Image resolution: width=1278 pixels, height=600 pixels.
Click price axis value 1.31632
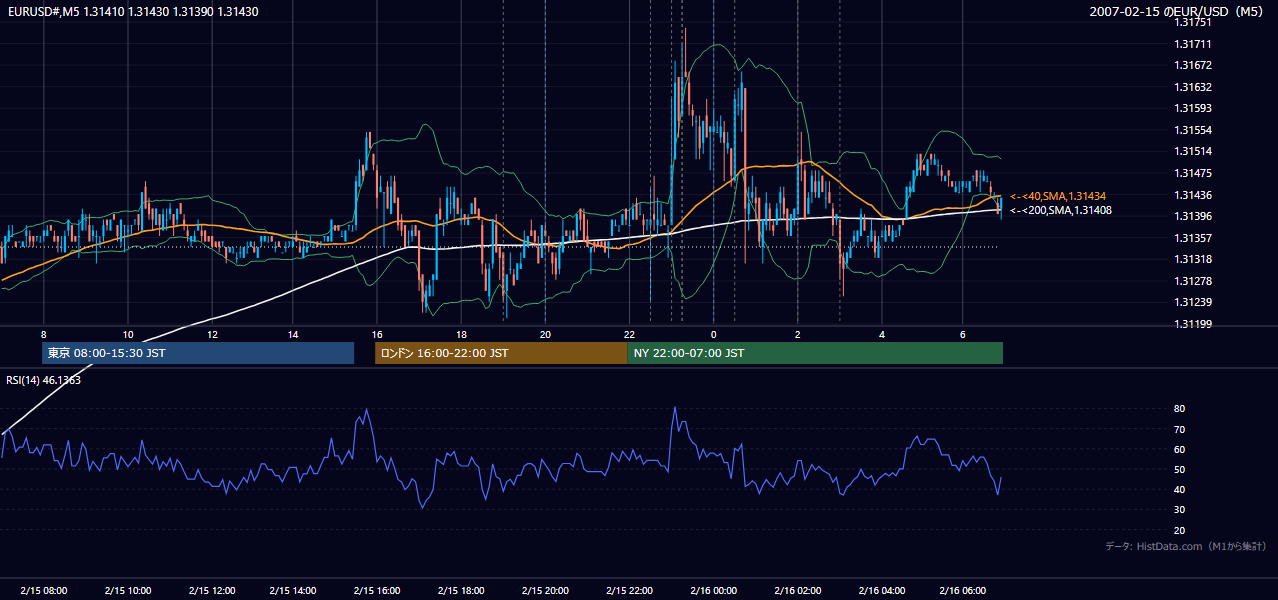1193,87
